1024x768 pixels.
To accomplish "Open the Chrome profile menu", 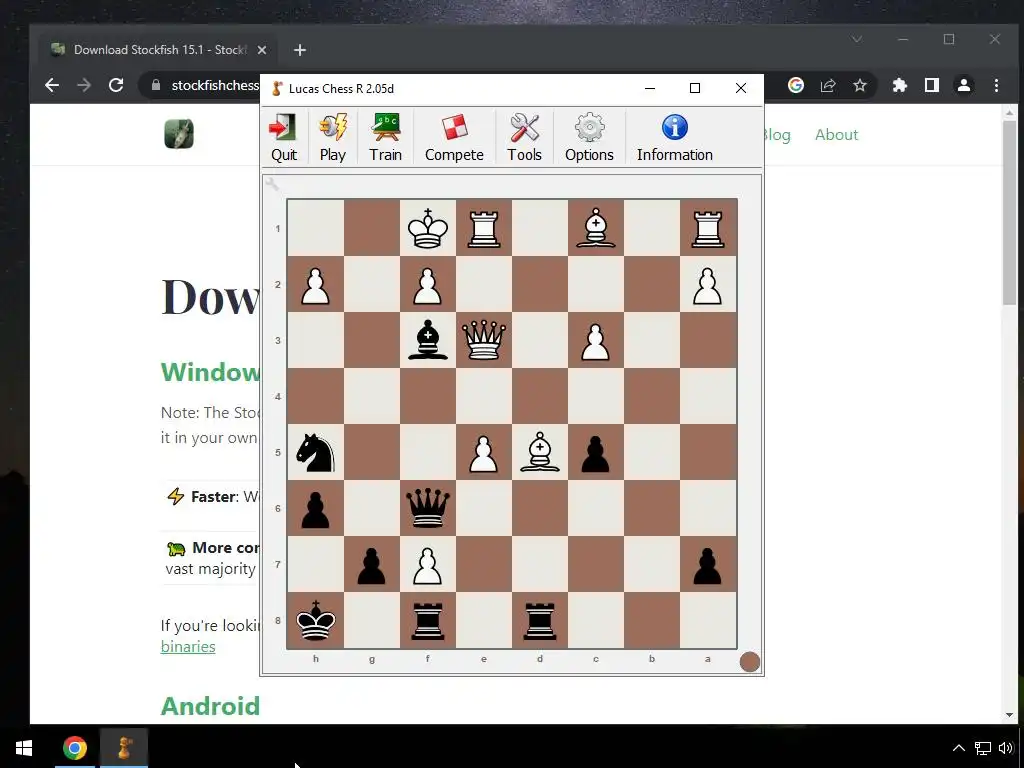I will 964,85.
